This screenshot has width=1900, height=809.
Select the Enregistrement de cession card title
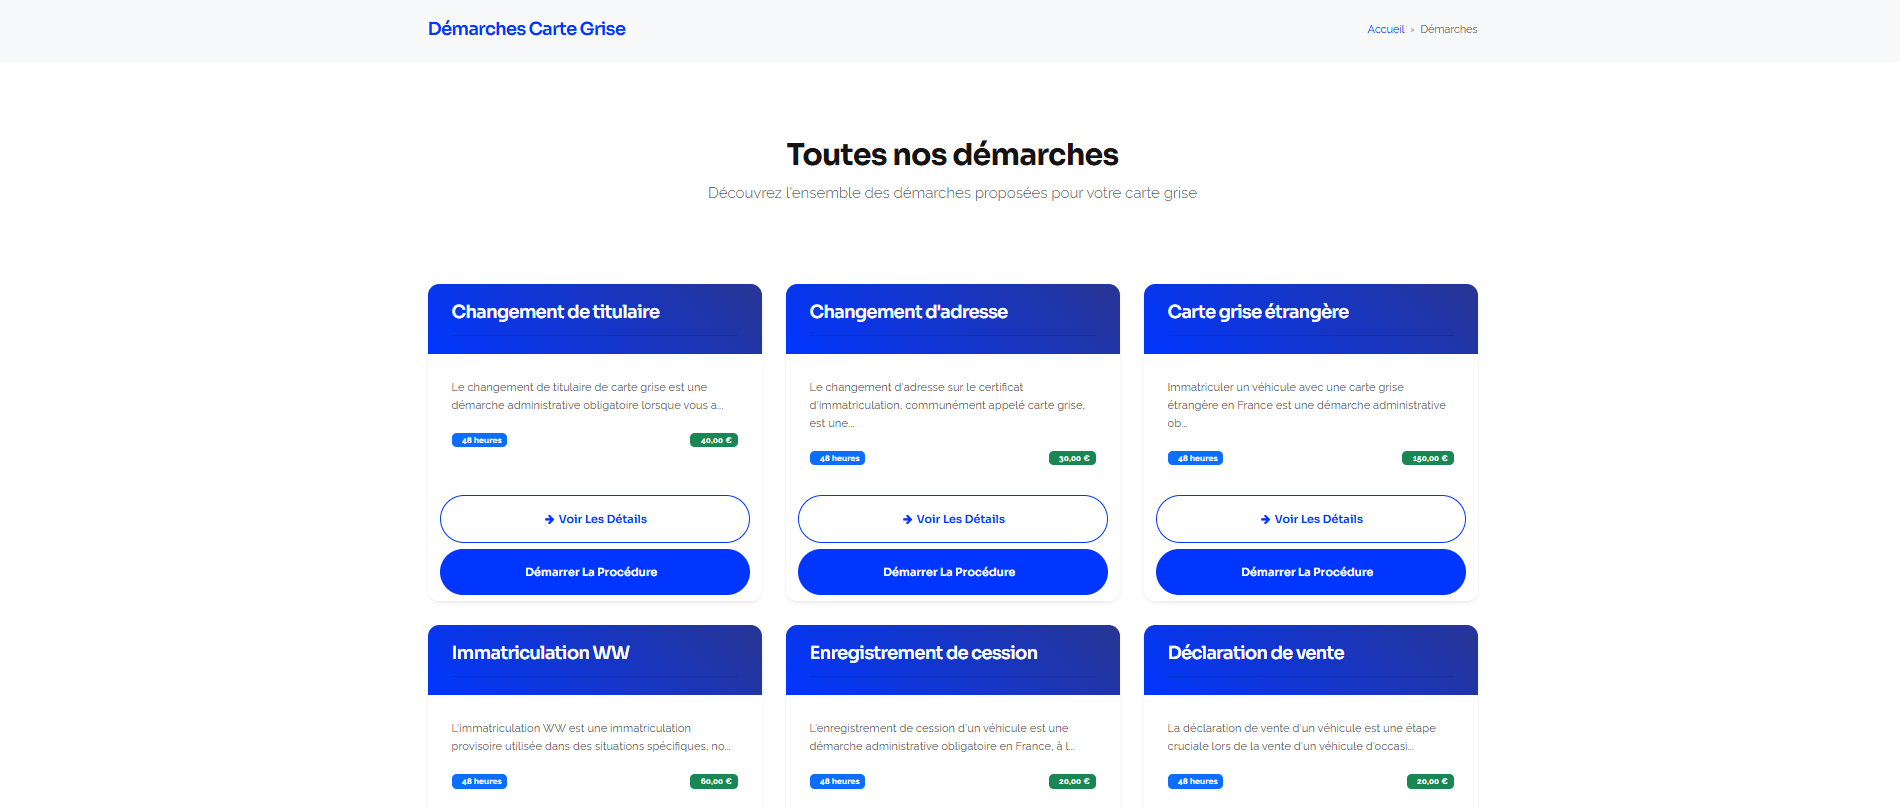(923, 653)
